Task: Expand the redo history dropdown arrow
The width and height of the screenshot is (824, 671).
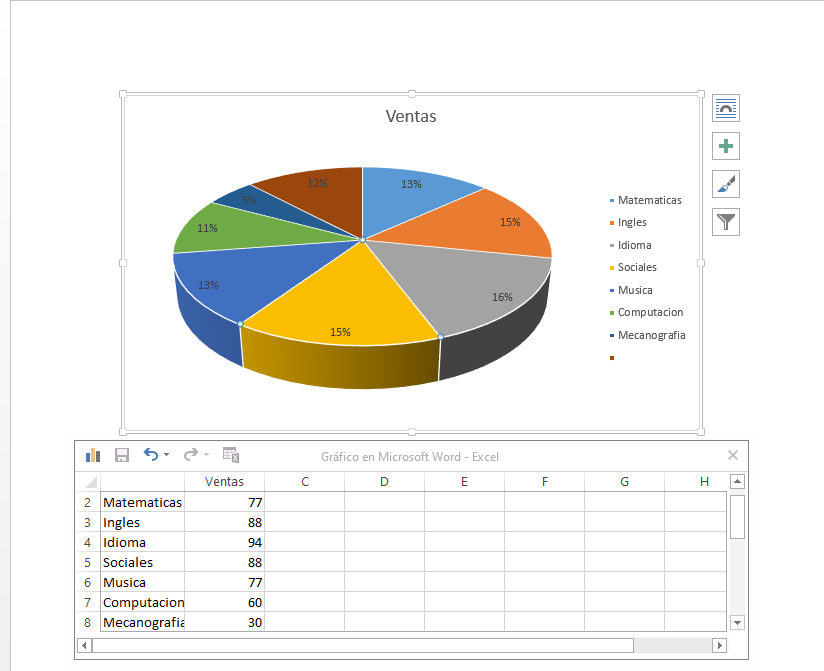Action: pyautogui.click(x=207, y=455)
